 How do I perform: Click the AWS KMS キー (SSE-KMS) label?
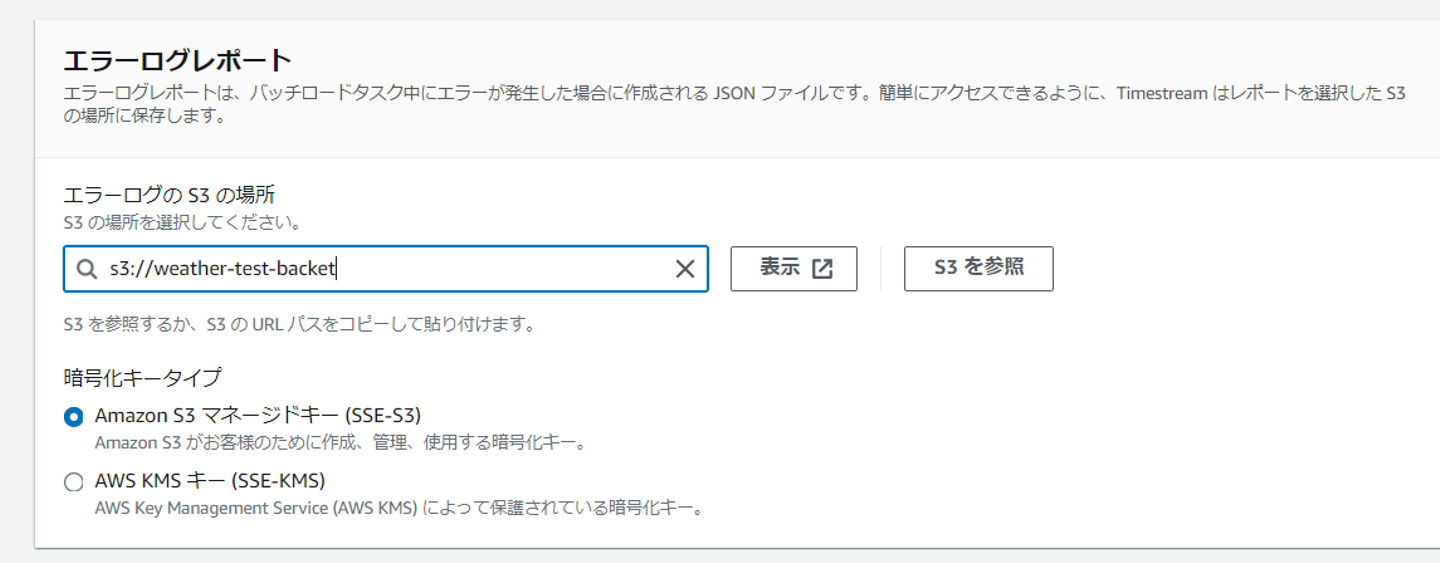(x=210, y=480)
